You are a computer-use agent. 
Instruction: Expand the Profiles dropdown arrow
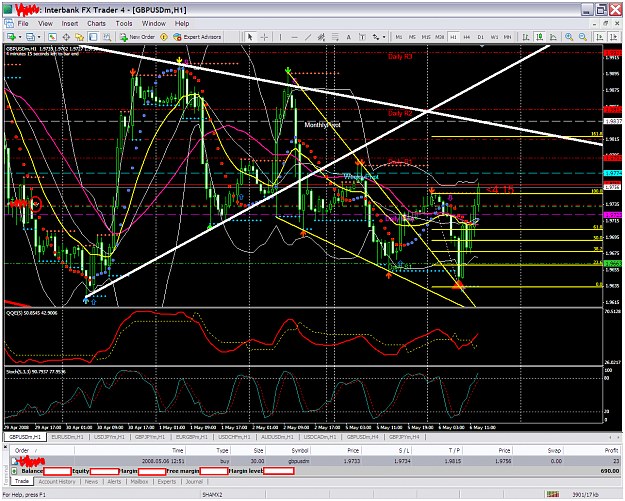tap(39, 37)
